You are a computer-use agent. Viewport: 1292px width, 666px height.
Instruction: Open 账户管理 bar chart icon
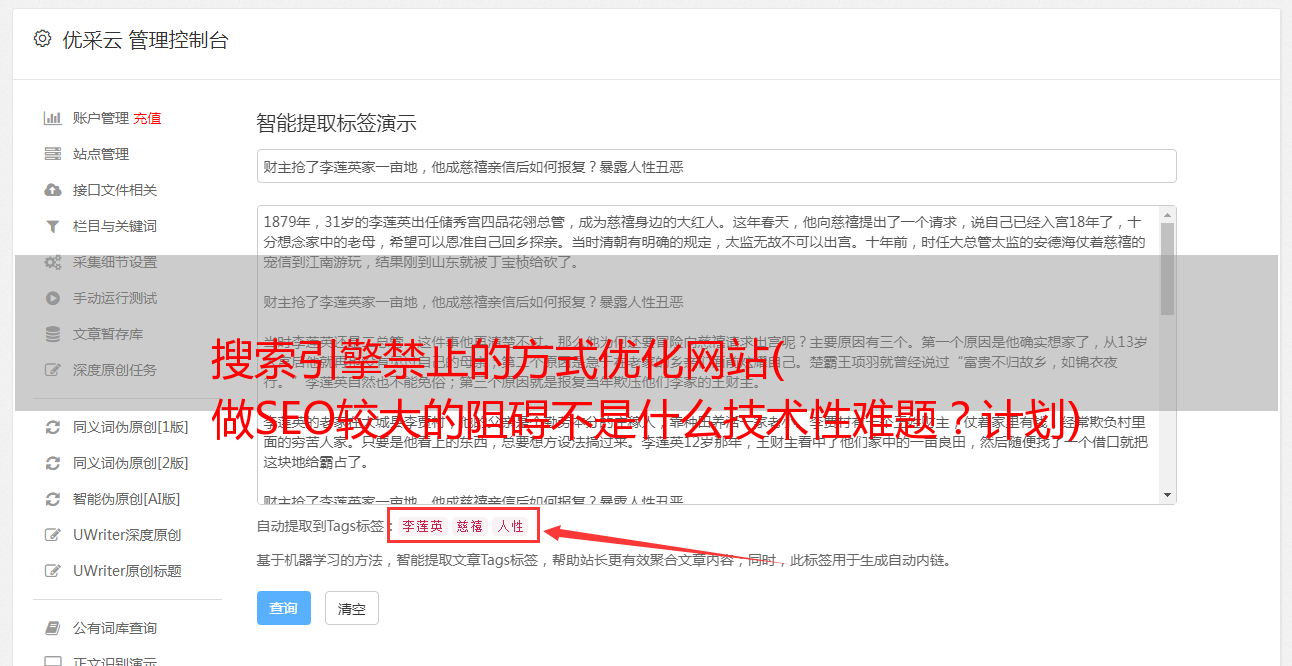click(x=53, y=118)
